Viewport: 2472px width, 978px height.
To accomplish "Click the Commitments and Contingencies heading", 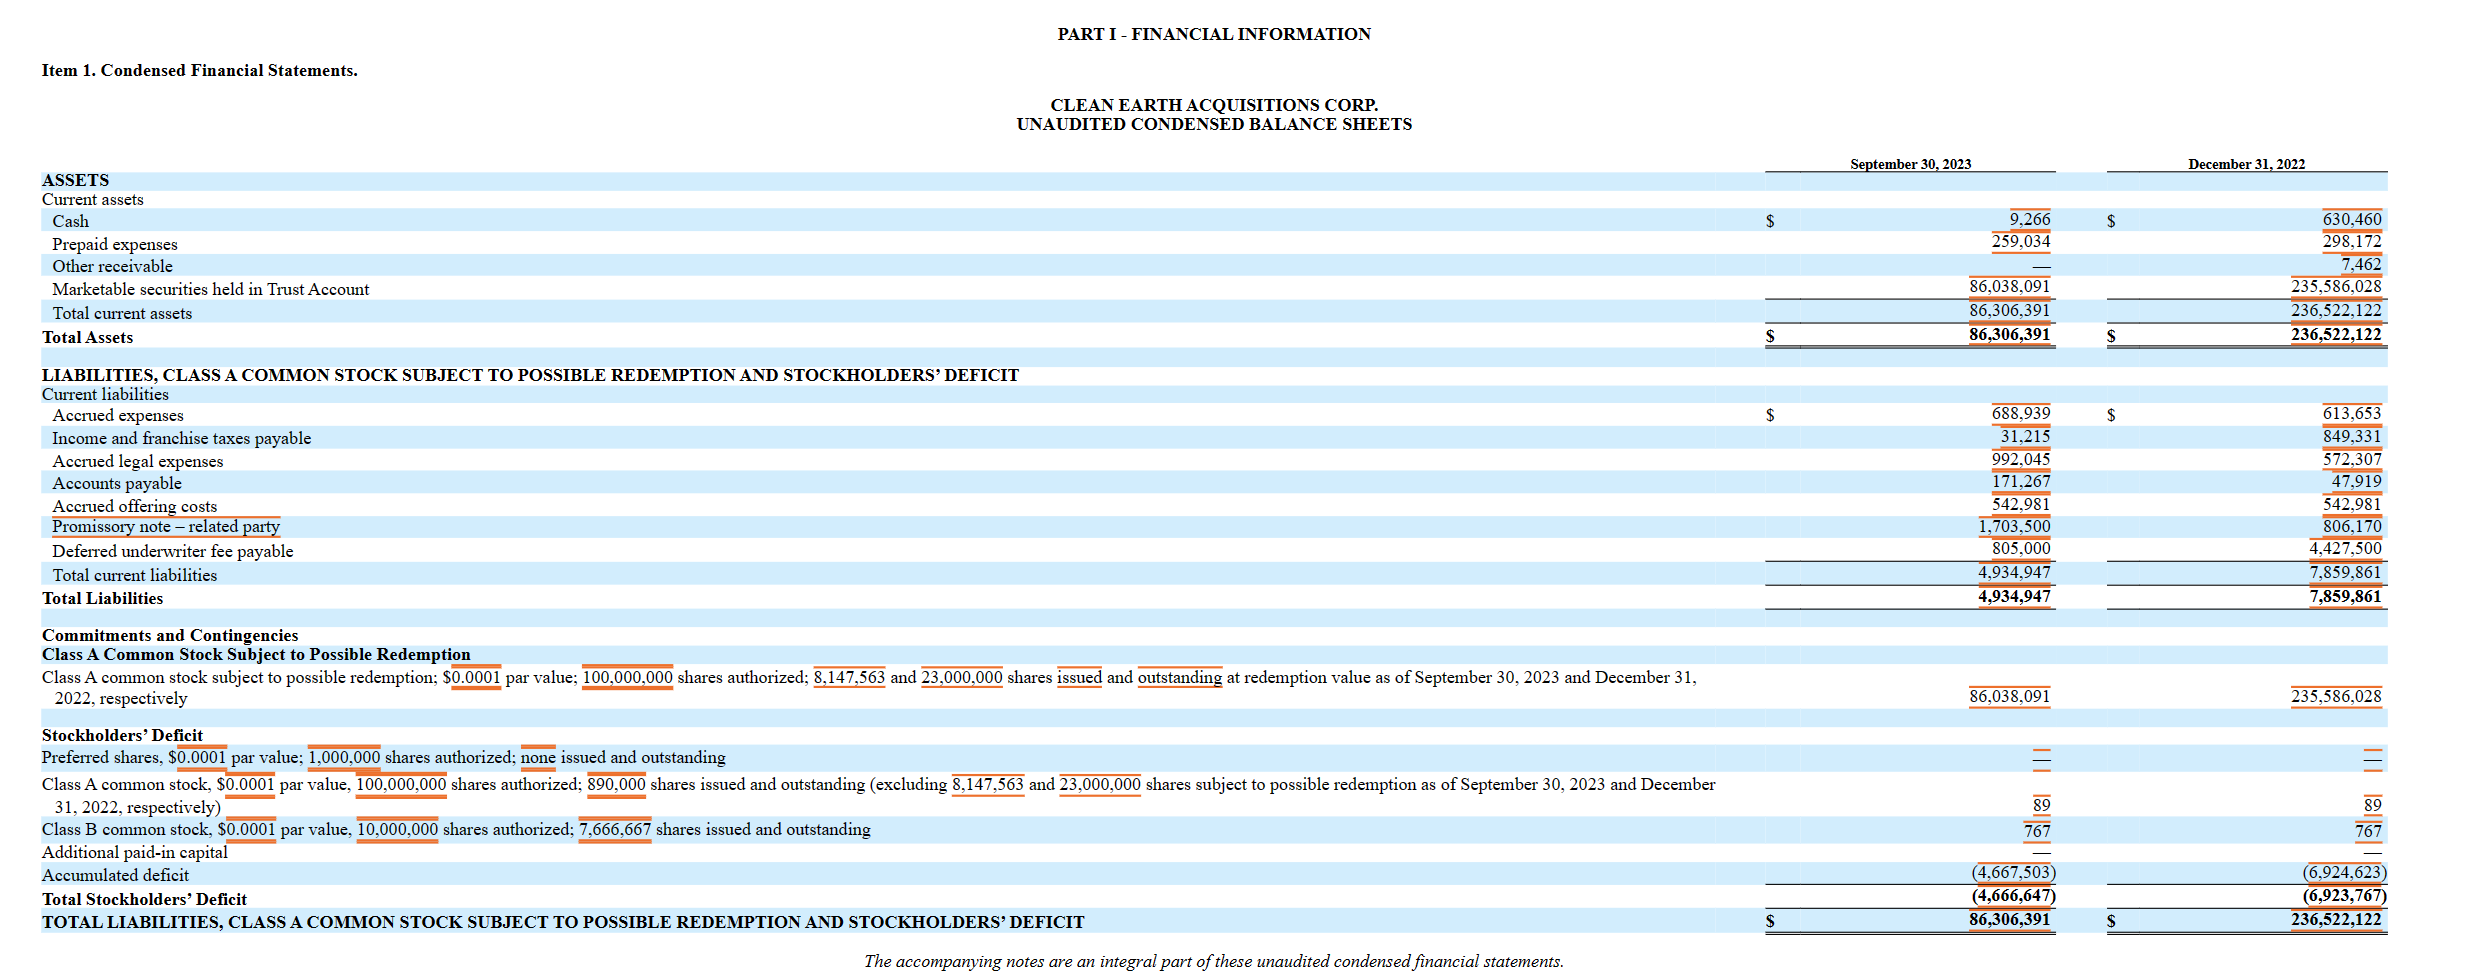I will [170, 635].
